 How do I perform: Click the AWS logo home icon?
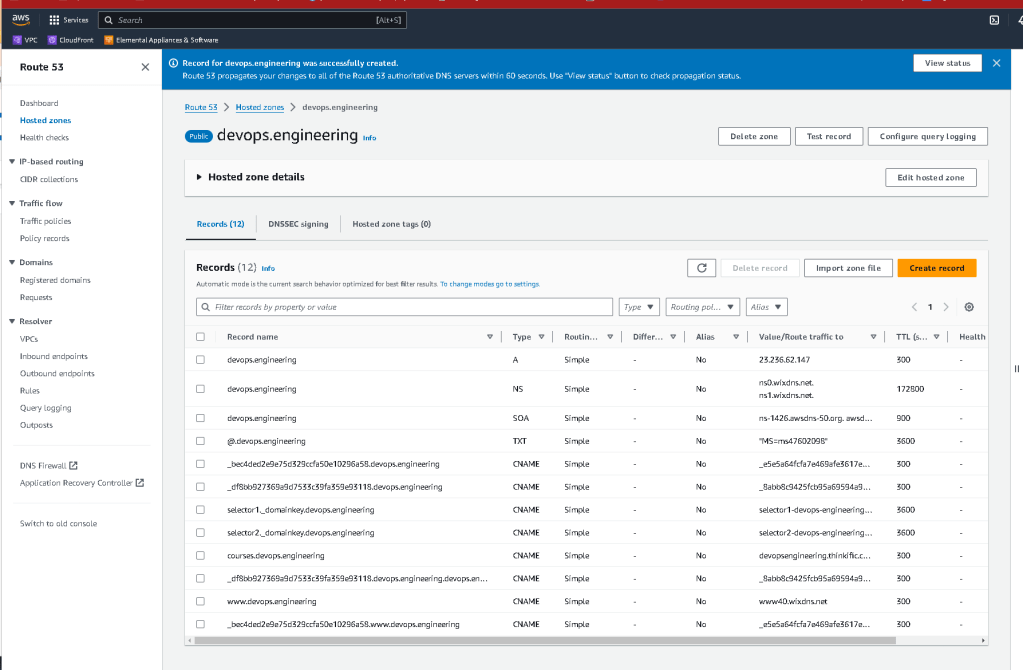(x=21, y=20)
